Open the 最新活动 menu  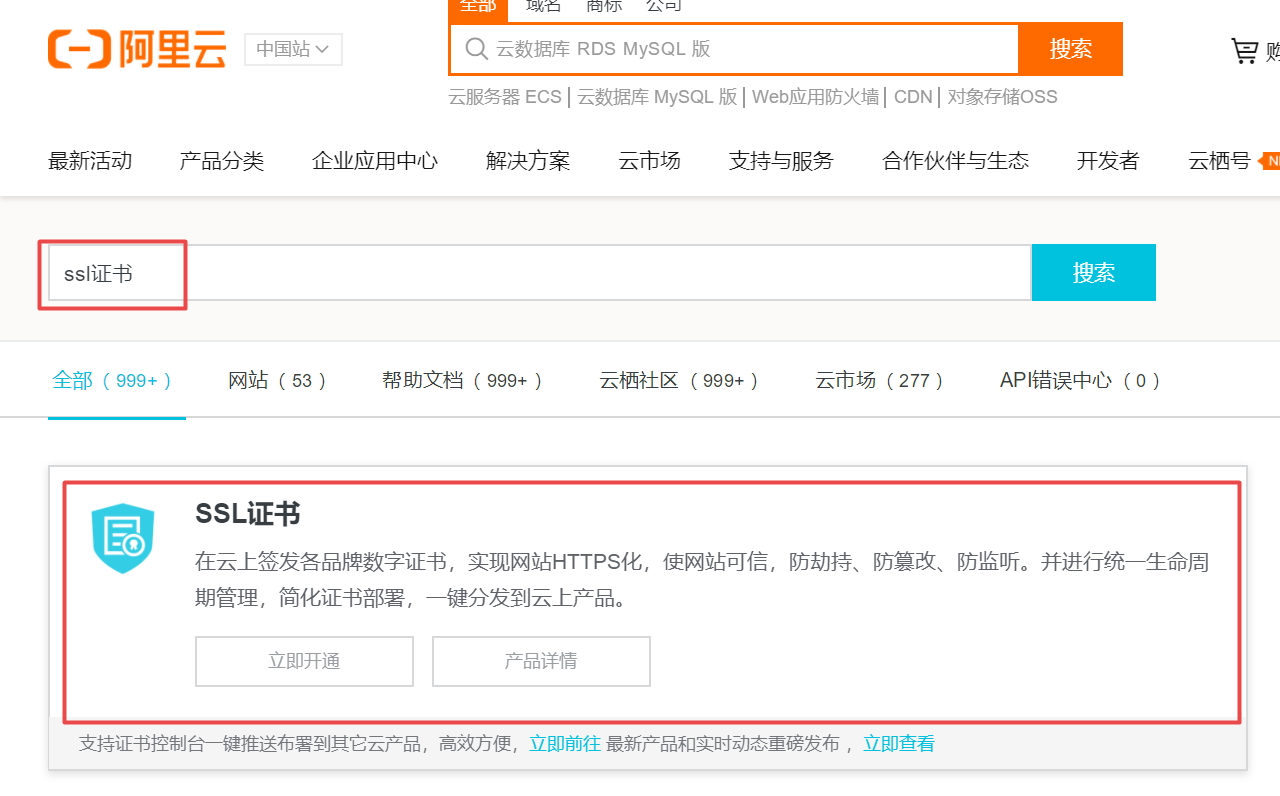[x=90, y=161]
